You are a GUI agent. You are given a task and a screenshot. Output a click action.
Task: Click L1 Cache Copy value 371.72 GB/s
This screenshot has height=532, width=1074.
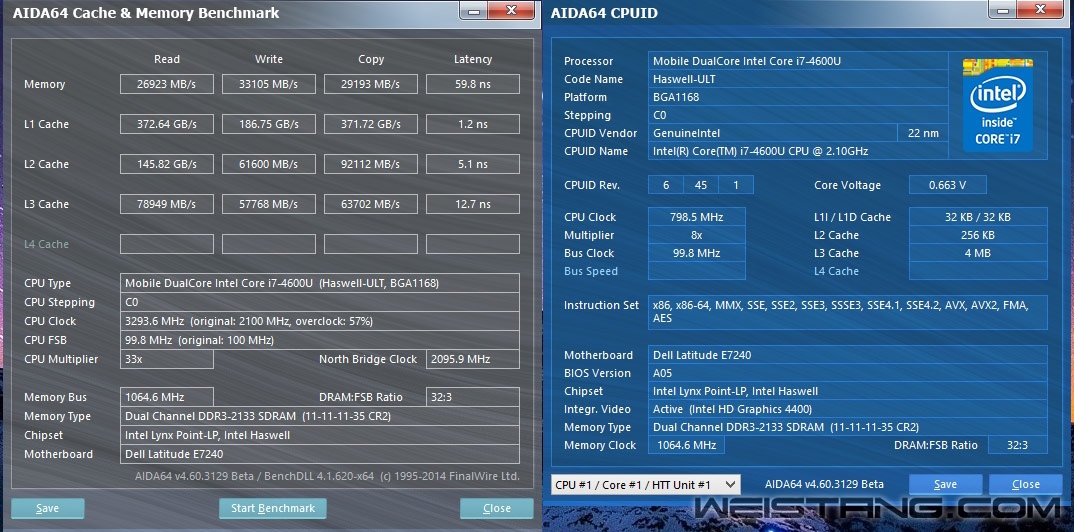click(x=371, y=124)
